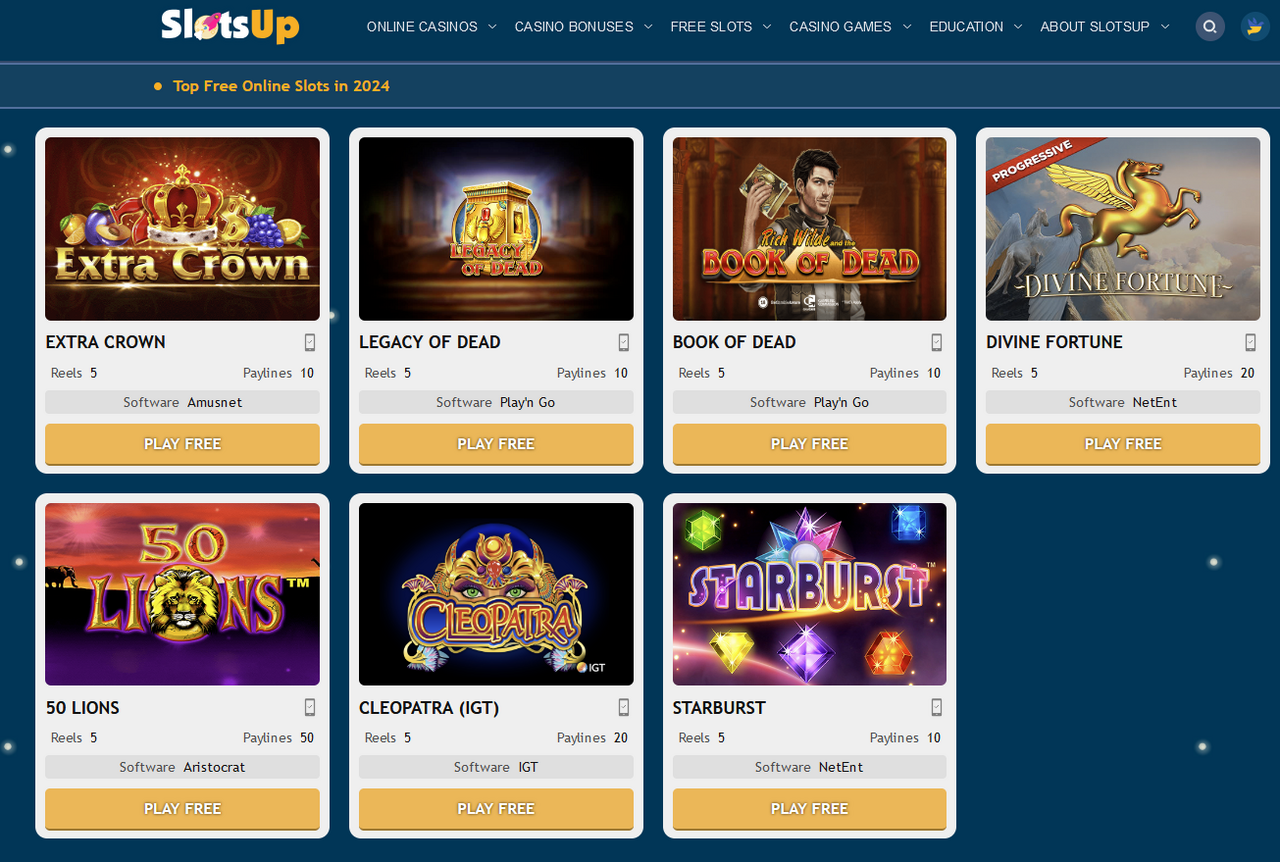
Task: Click mobile icon next to Extra Crown
Action: [310, 342]
